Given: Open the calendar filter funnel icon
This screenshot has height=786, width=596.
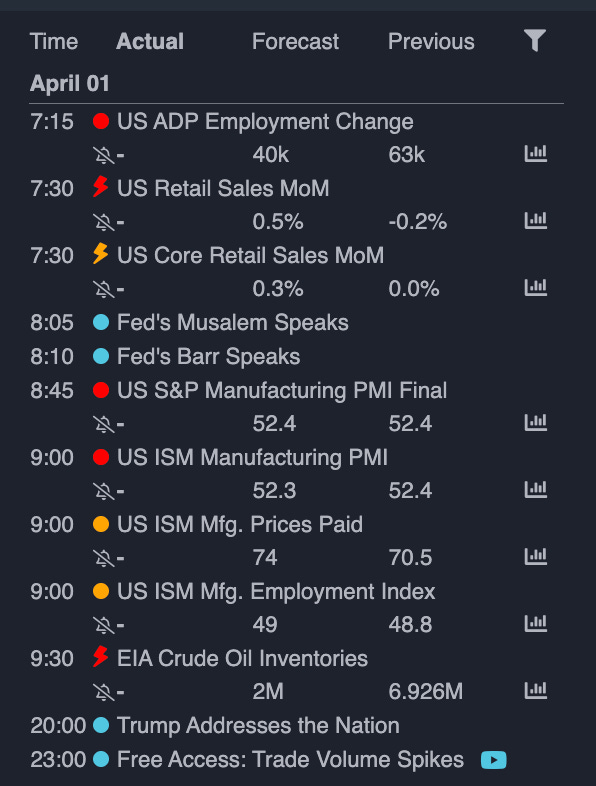Looking at the screenshot, I should coord(535,41).
